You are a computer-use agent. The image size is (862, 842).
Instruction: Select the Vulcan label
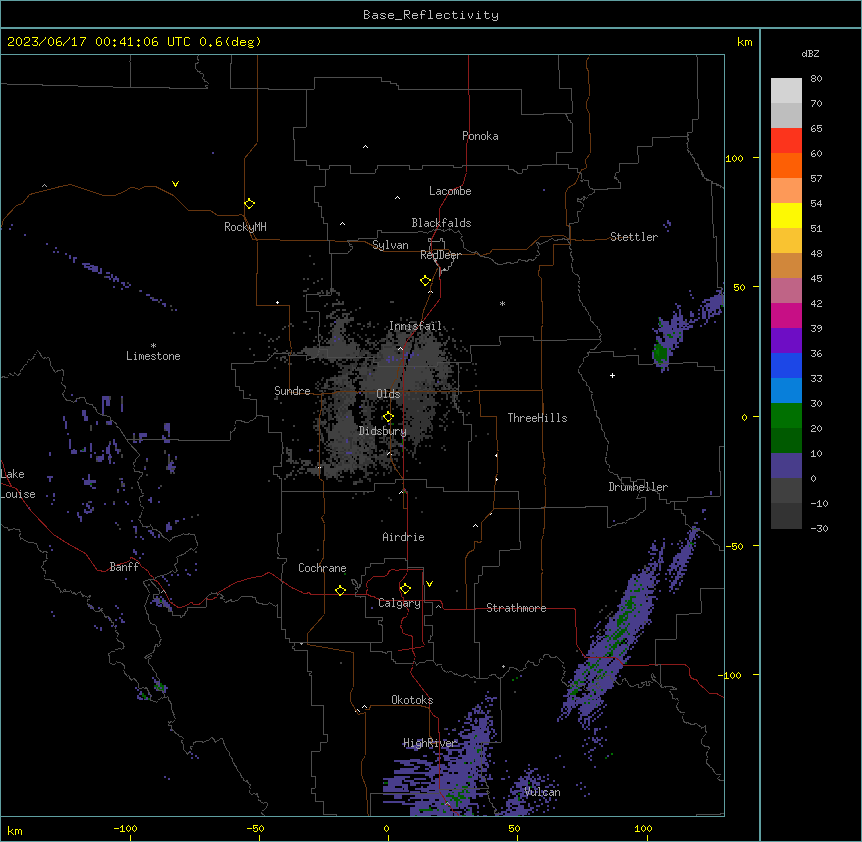coord(542,792)
